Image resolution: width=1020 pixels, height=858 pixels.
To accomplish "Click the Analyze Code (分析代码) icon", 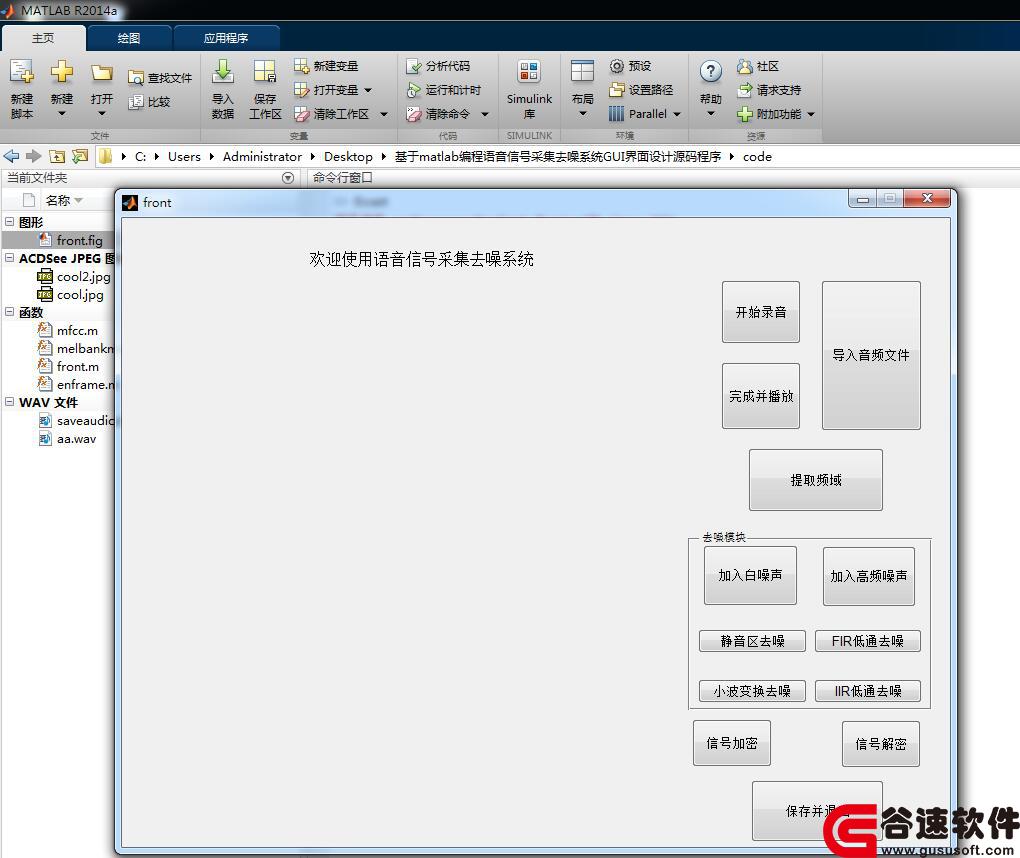I will [414, 66].
